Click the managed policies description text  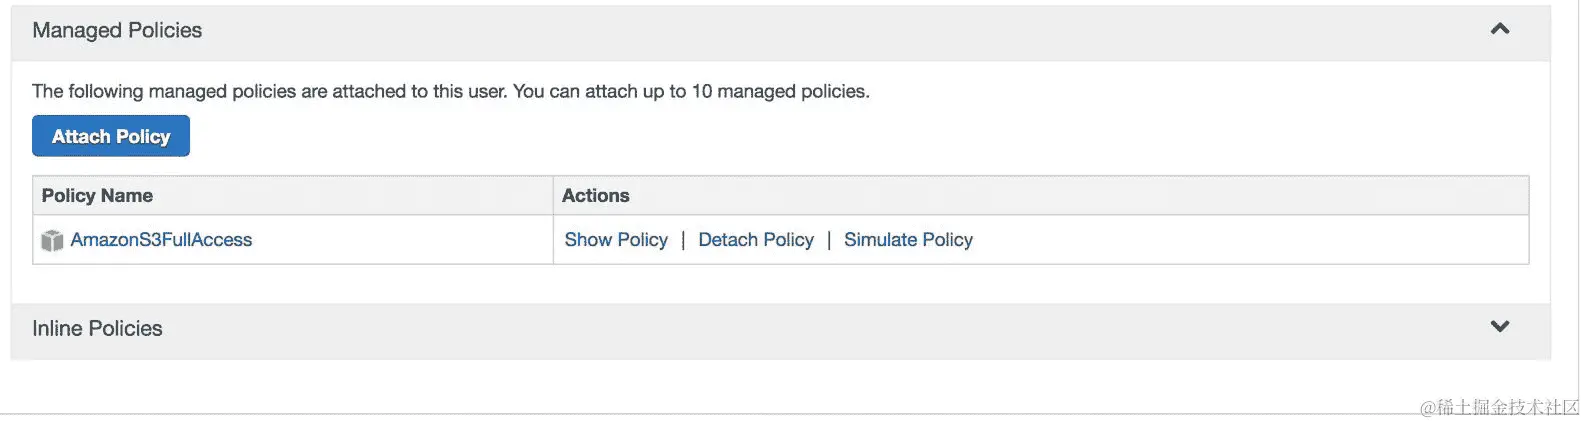tap(450, 91)
